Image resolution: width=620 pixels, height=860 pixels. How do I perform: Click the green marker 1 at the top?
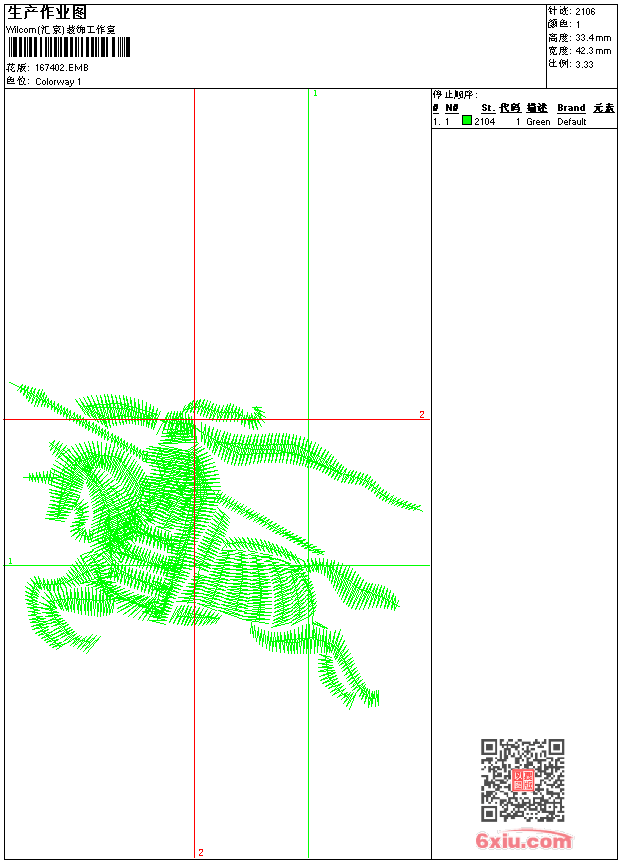tap(315, 93)
